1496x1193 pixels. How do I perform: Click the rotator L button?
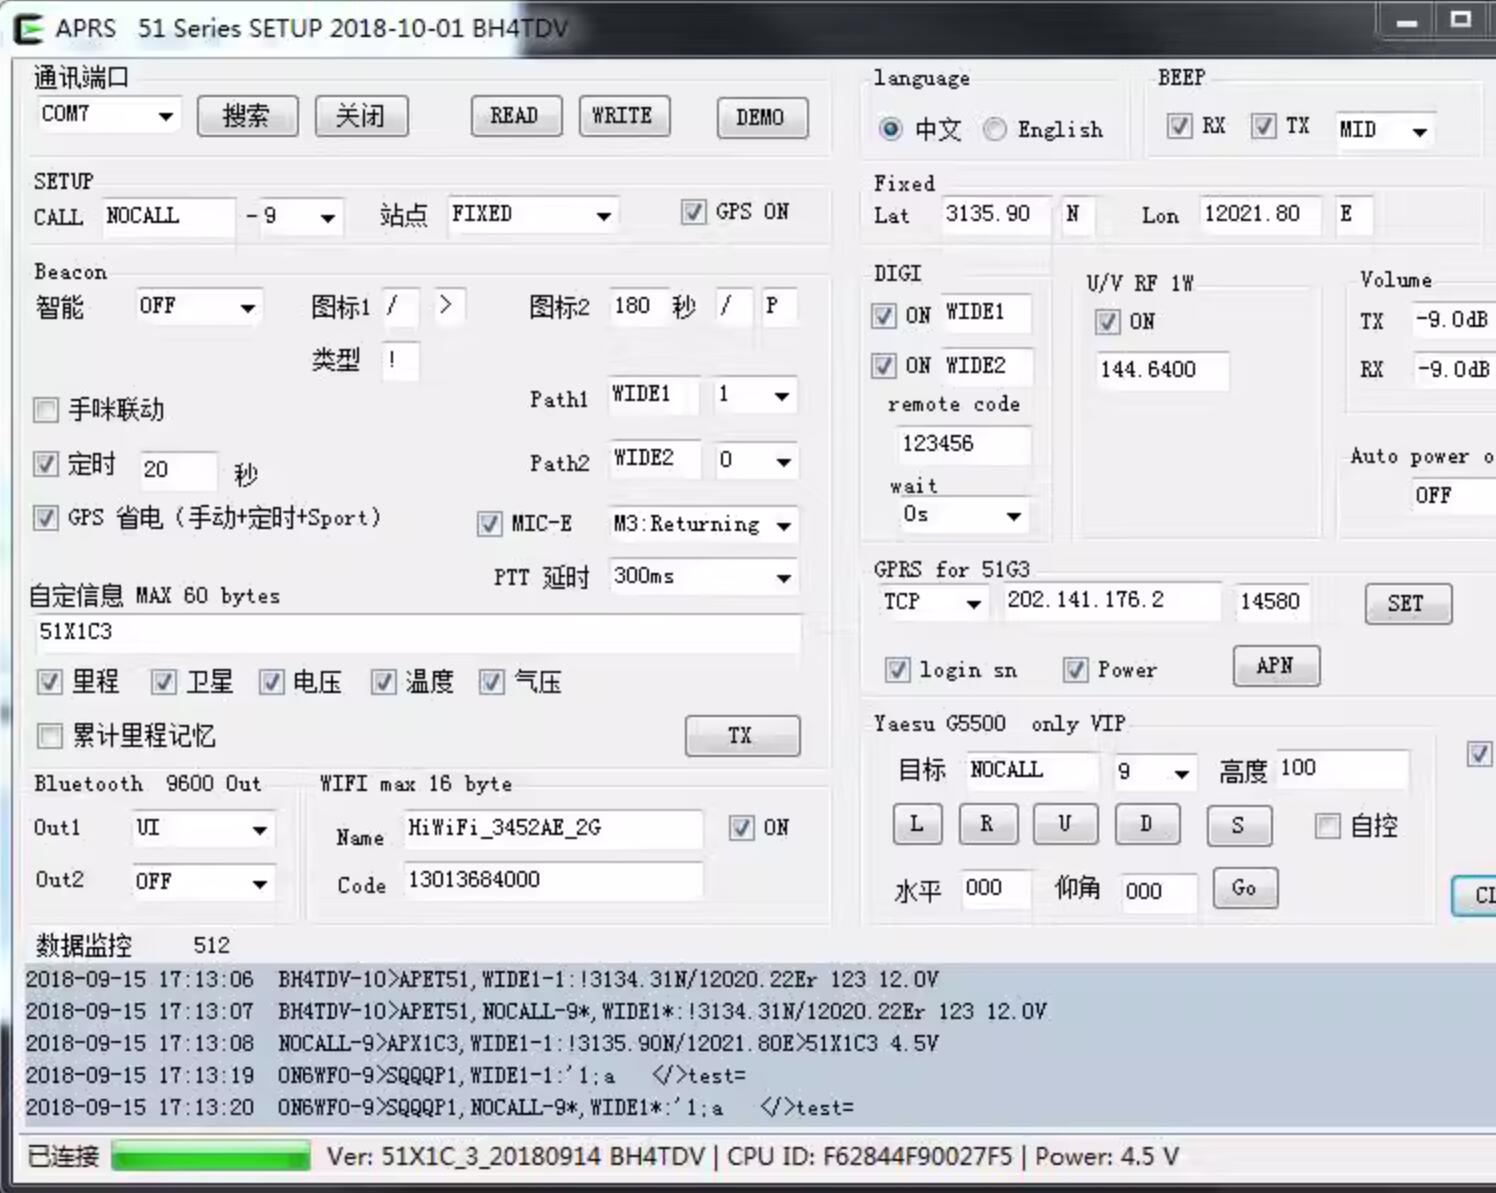[x=916, y=825]
